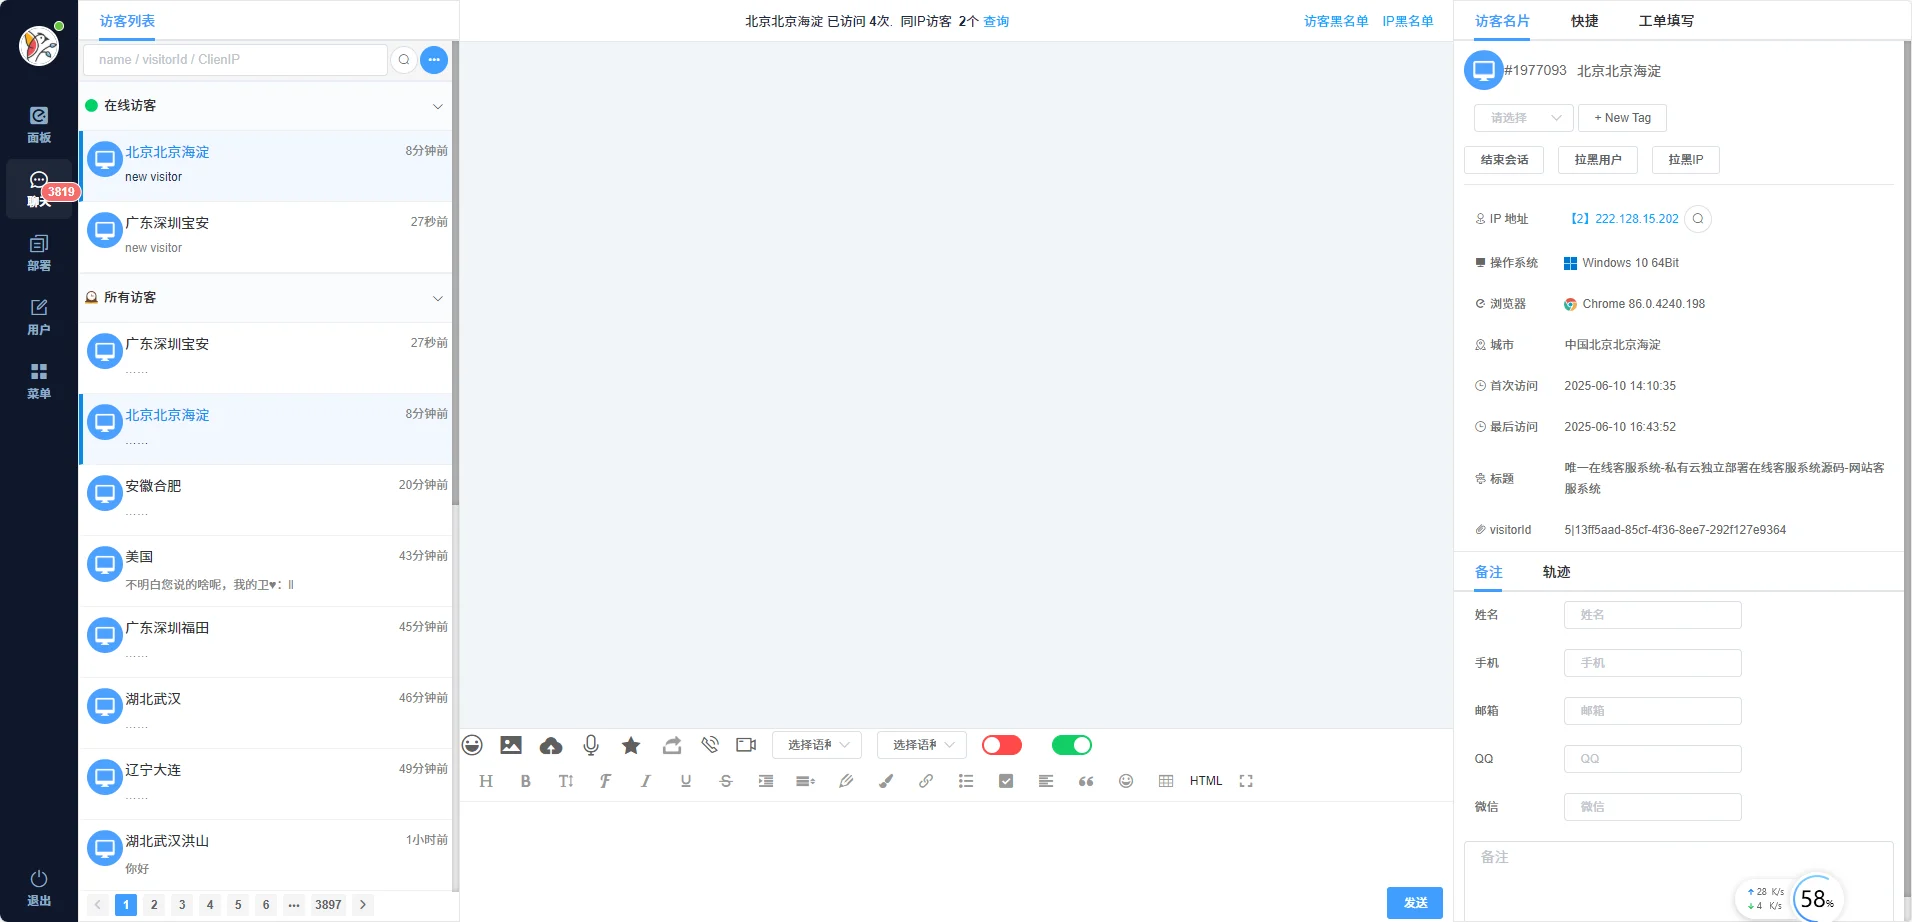Add a tag with + New Tag

point(1622,118)
